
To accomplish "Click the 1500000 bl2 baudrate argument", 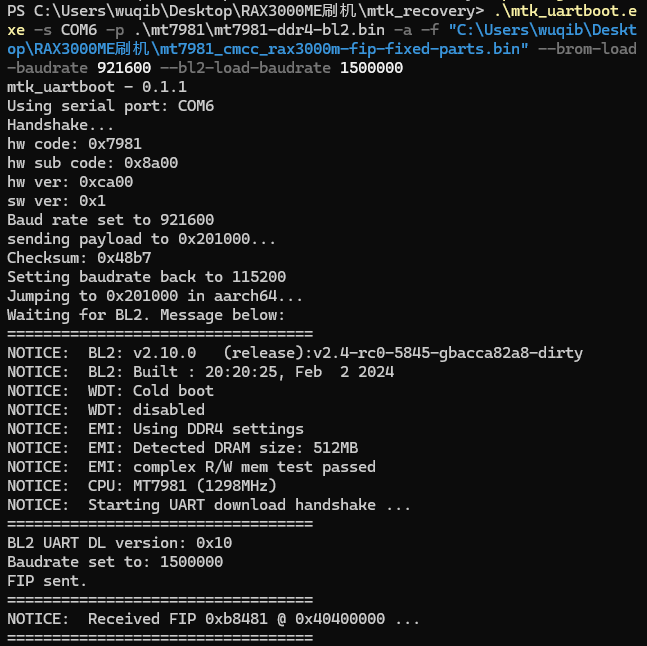I will 371,68.
